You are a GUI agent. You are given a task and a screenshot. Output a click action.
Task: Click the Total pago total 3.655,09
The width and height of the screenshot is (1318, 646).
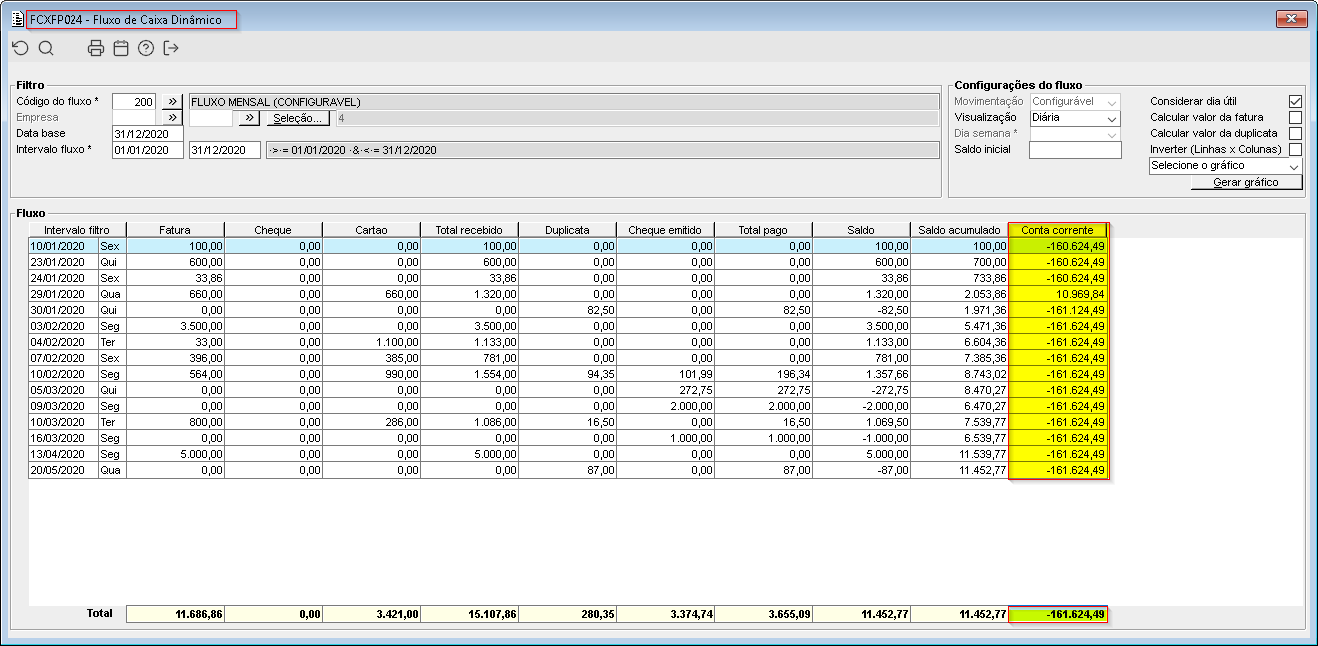[x=763, y=614]
